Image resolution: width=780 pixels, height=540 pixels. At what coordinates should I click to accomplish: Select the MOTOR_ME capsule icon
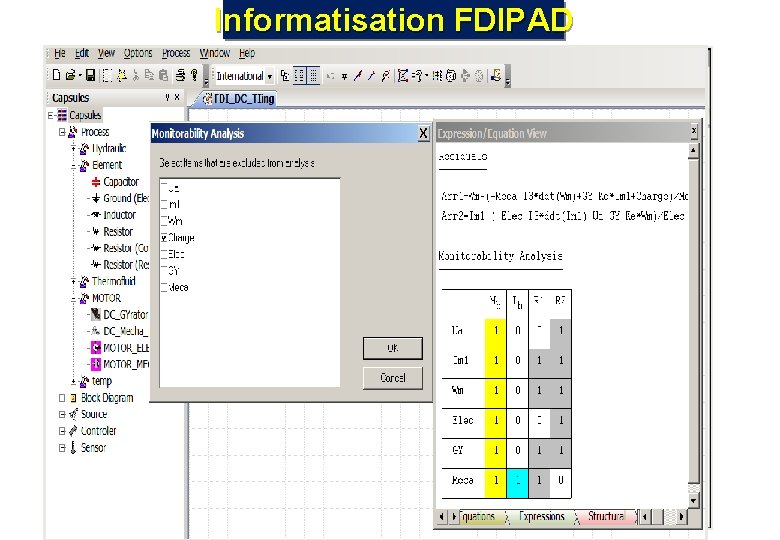(x=96, y=364)
